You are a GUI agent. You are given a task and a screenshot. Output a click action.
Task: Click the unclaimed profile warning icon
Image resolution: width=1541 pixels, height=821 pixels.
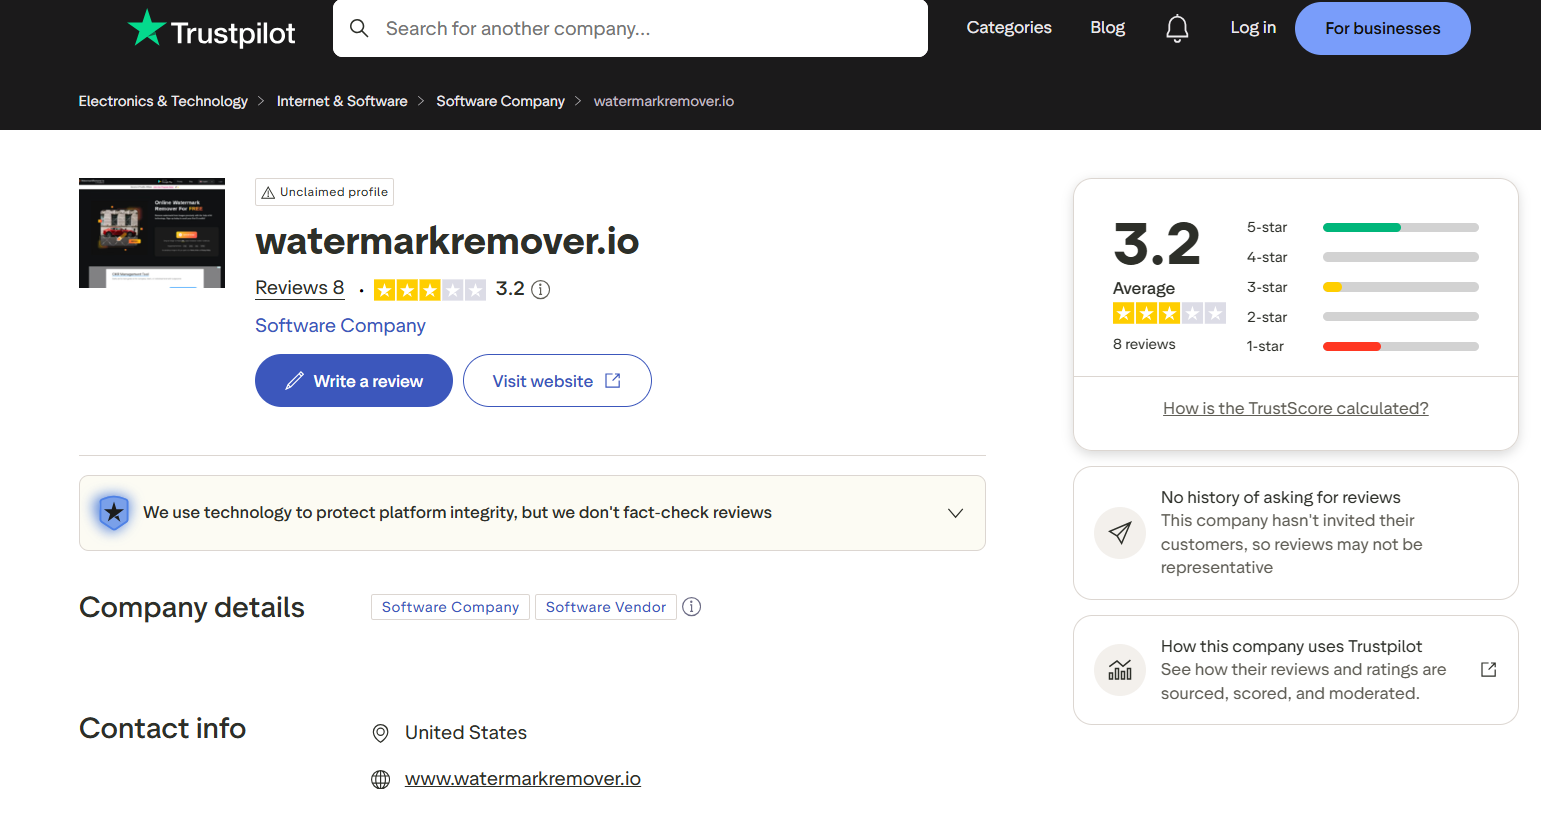268,193
